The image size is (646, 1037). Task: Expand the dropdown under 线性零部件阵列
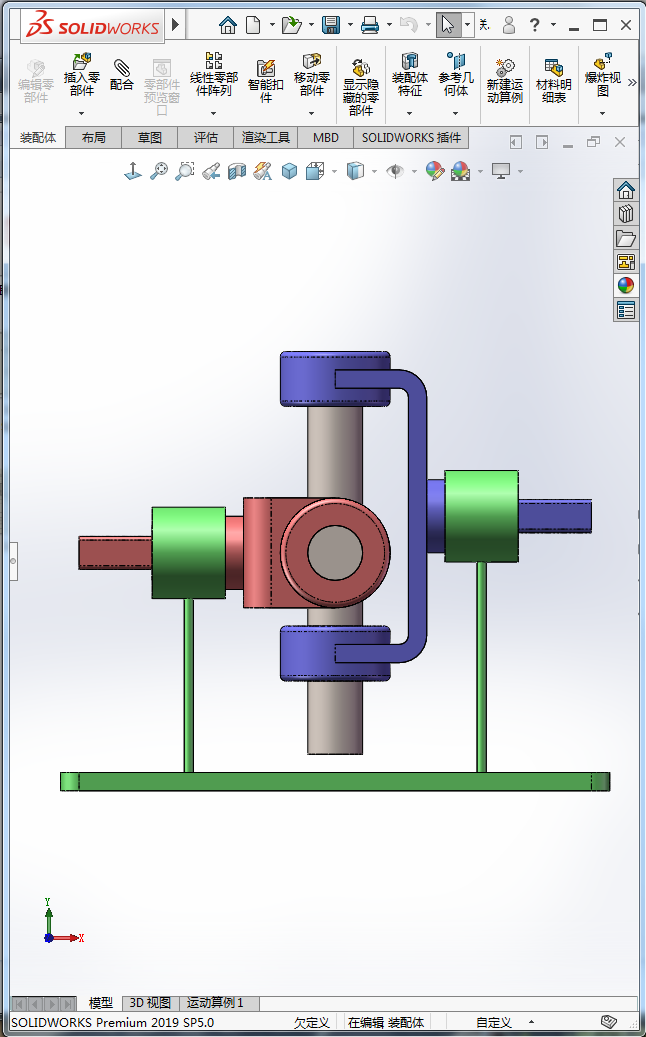pos(214,113)
